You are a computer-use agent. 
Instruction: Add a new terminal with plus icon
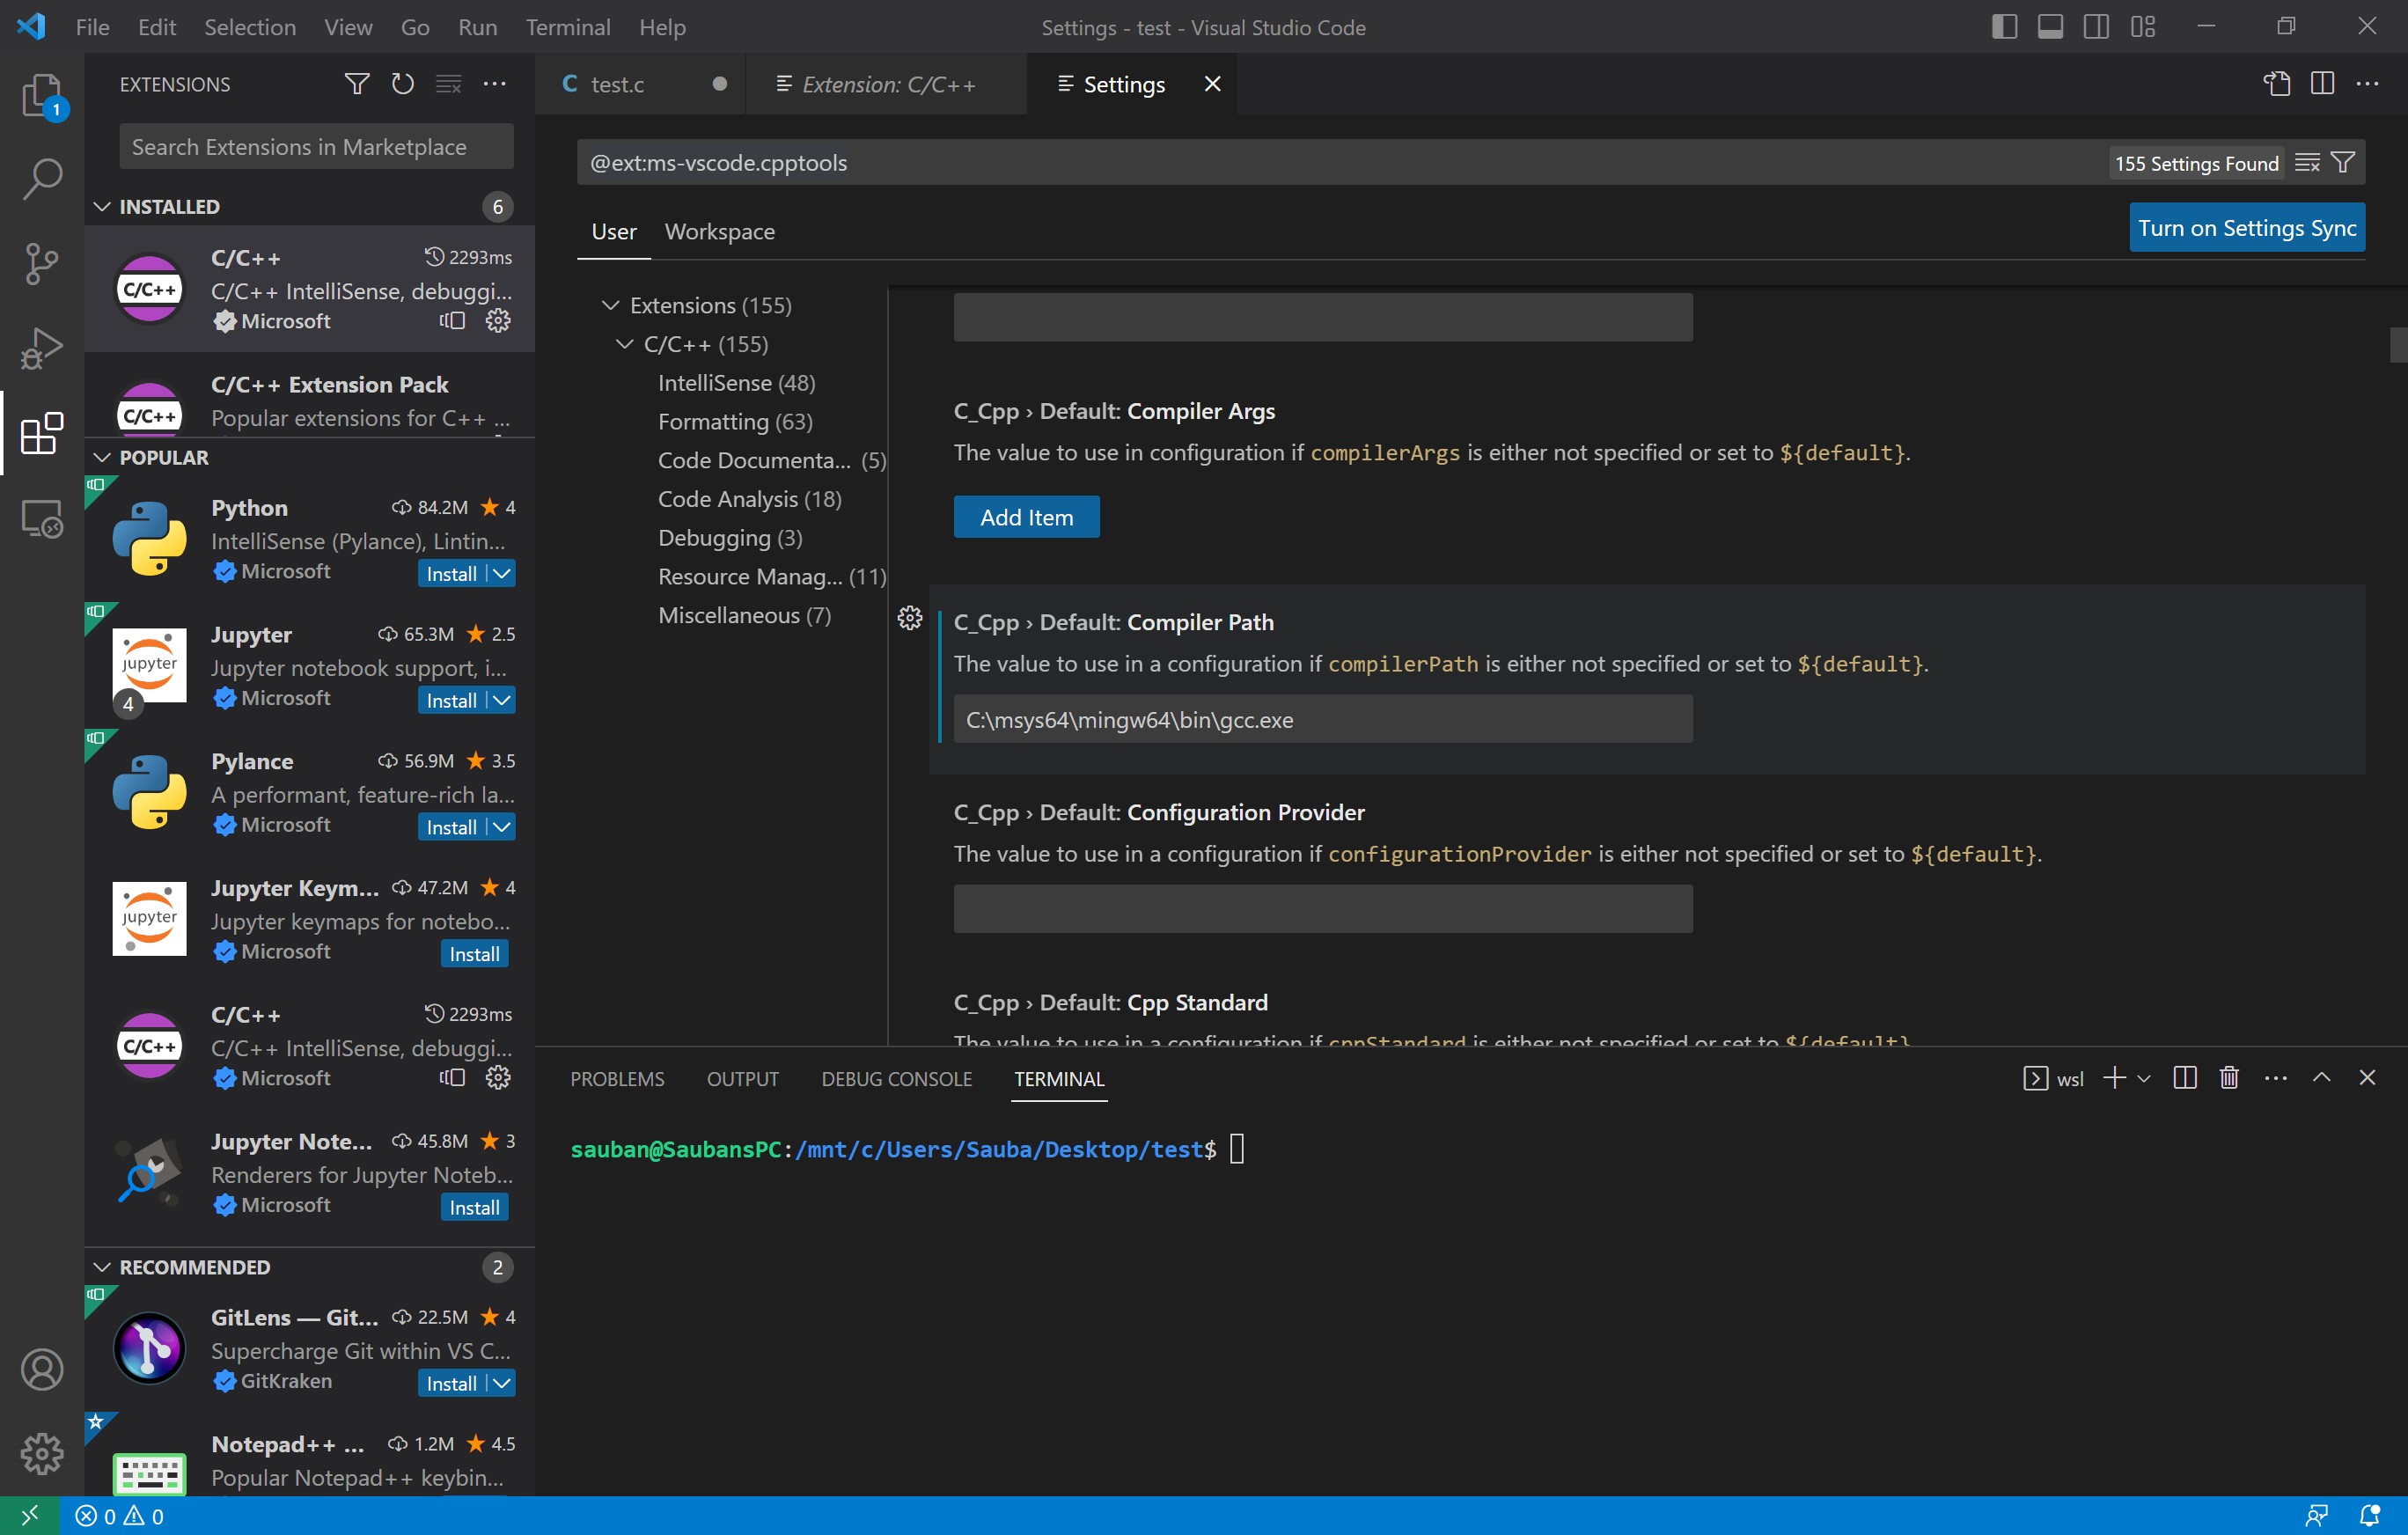(x=2115, y=1078)
